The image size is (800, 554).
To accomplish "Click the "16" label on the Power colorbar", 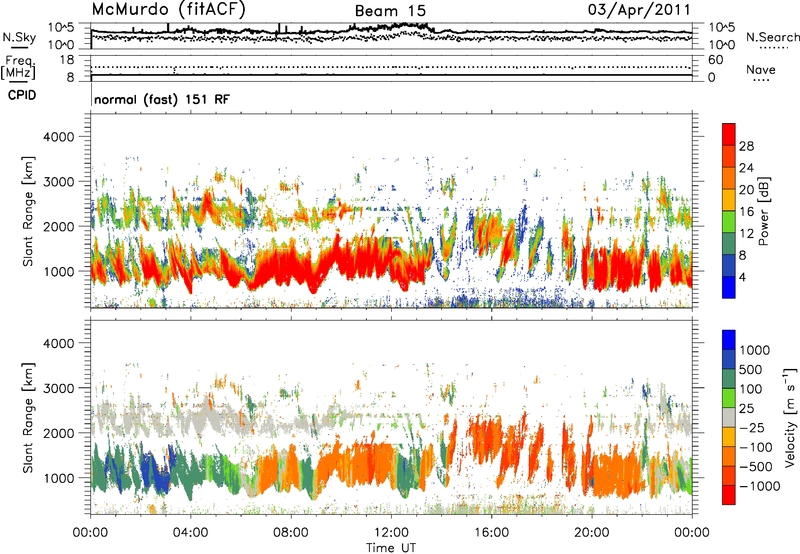I will [x=746, y=212].
